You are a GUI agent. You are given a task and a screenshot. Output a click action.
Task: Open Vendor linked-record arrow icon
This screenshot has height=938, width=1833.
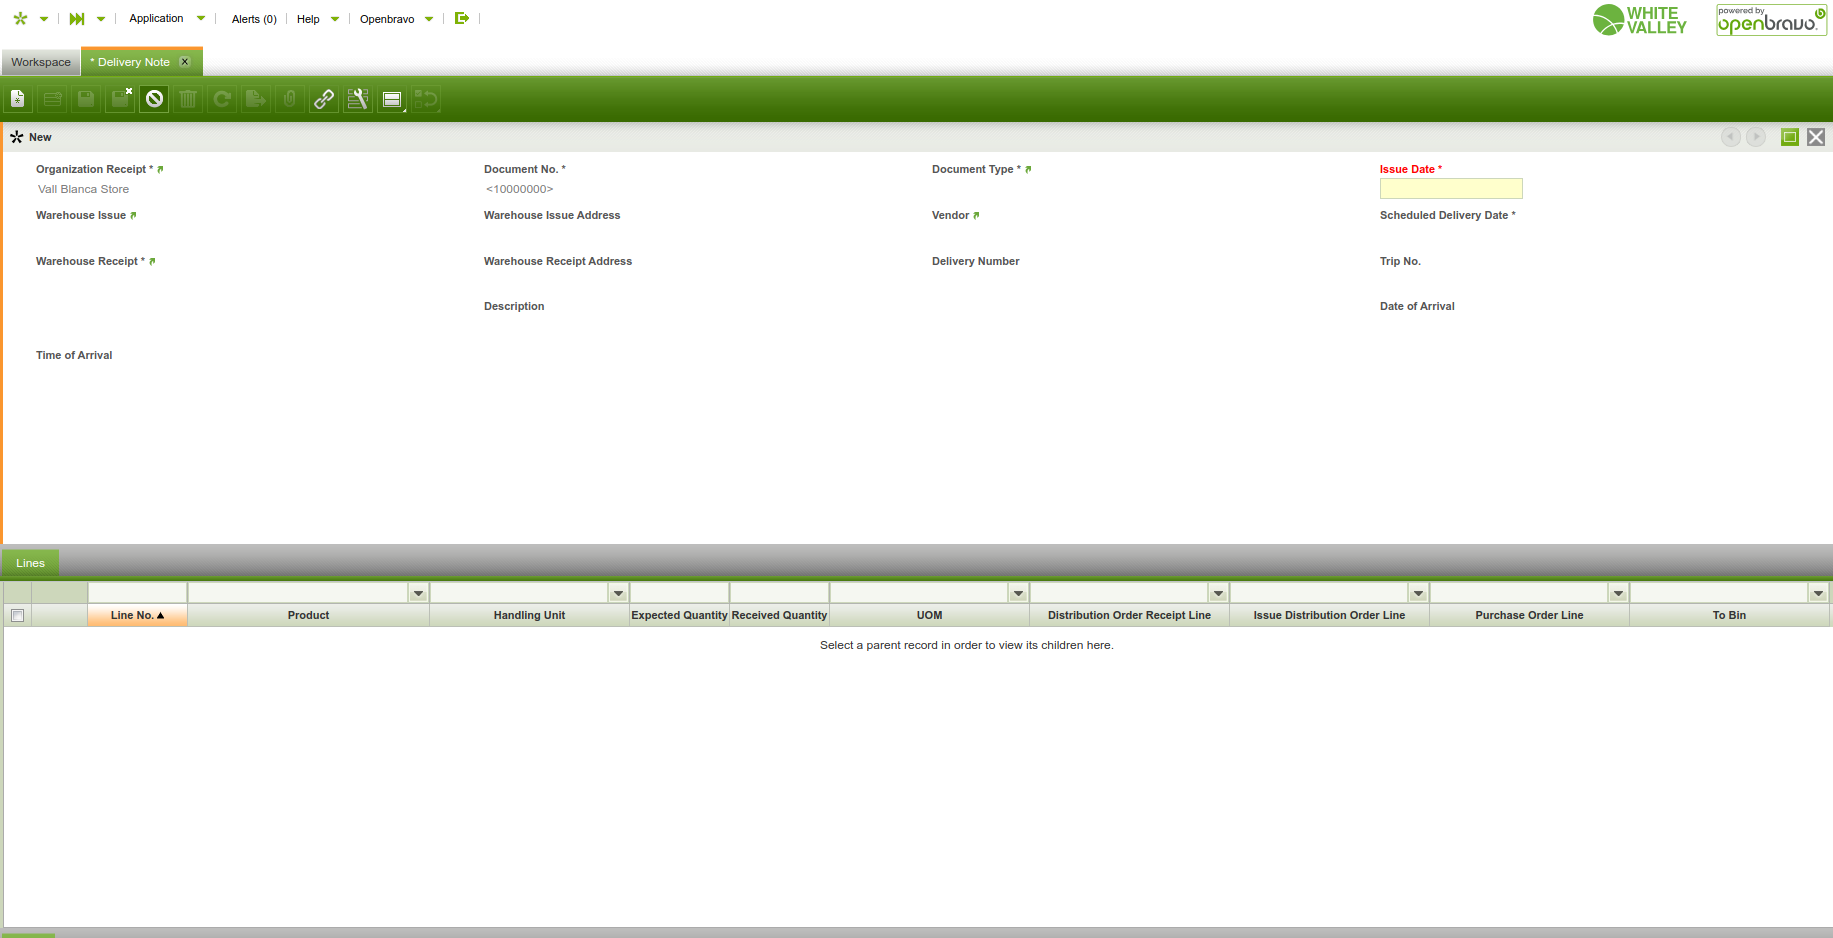(976, 215)
